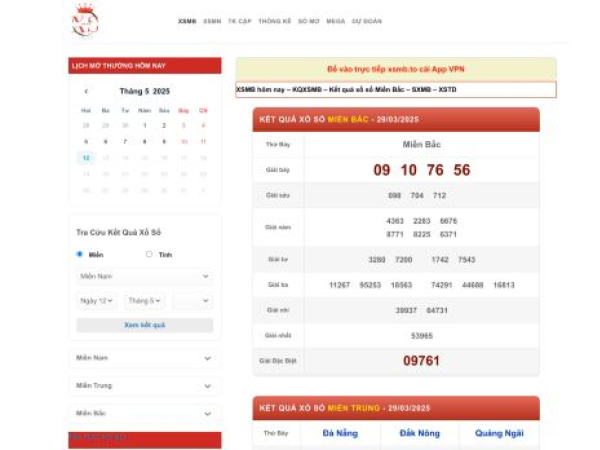Click the site logo in the header
The image size is (600, 450).
click(85, 20)
